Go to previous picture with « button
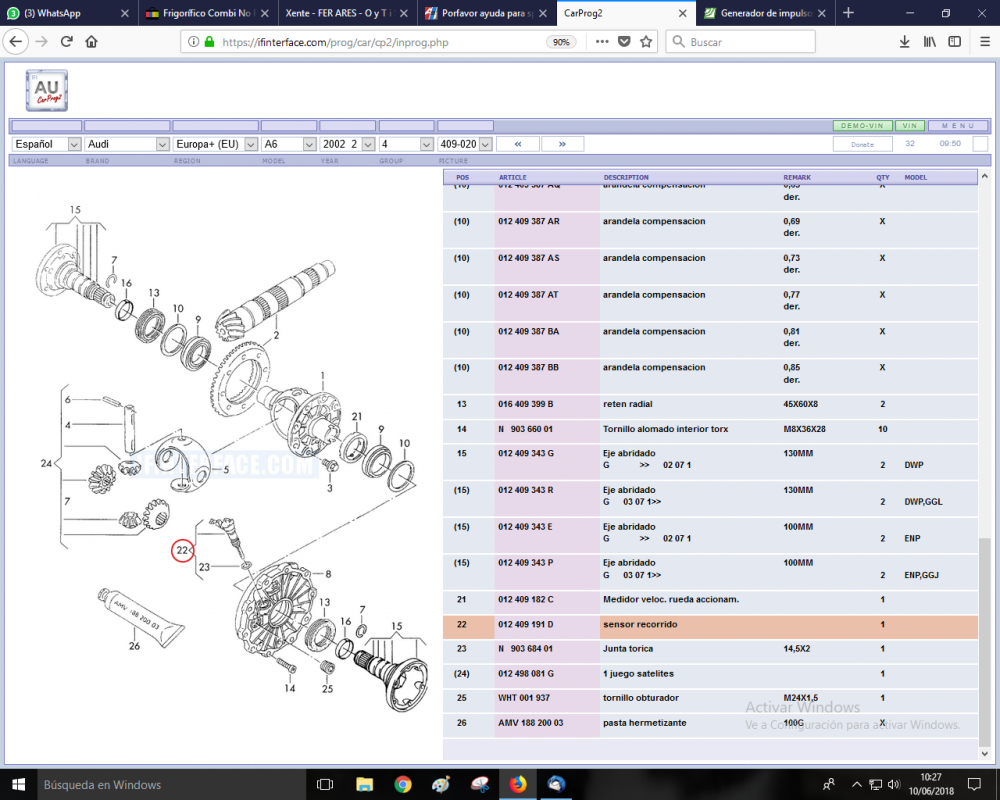 pyautogui.click(x=517, y=144)
